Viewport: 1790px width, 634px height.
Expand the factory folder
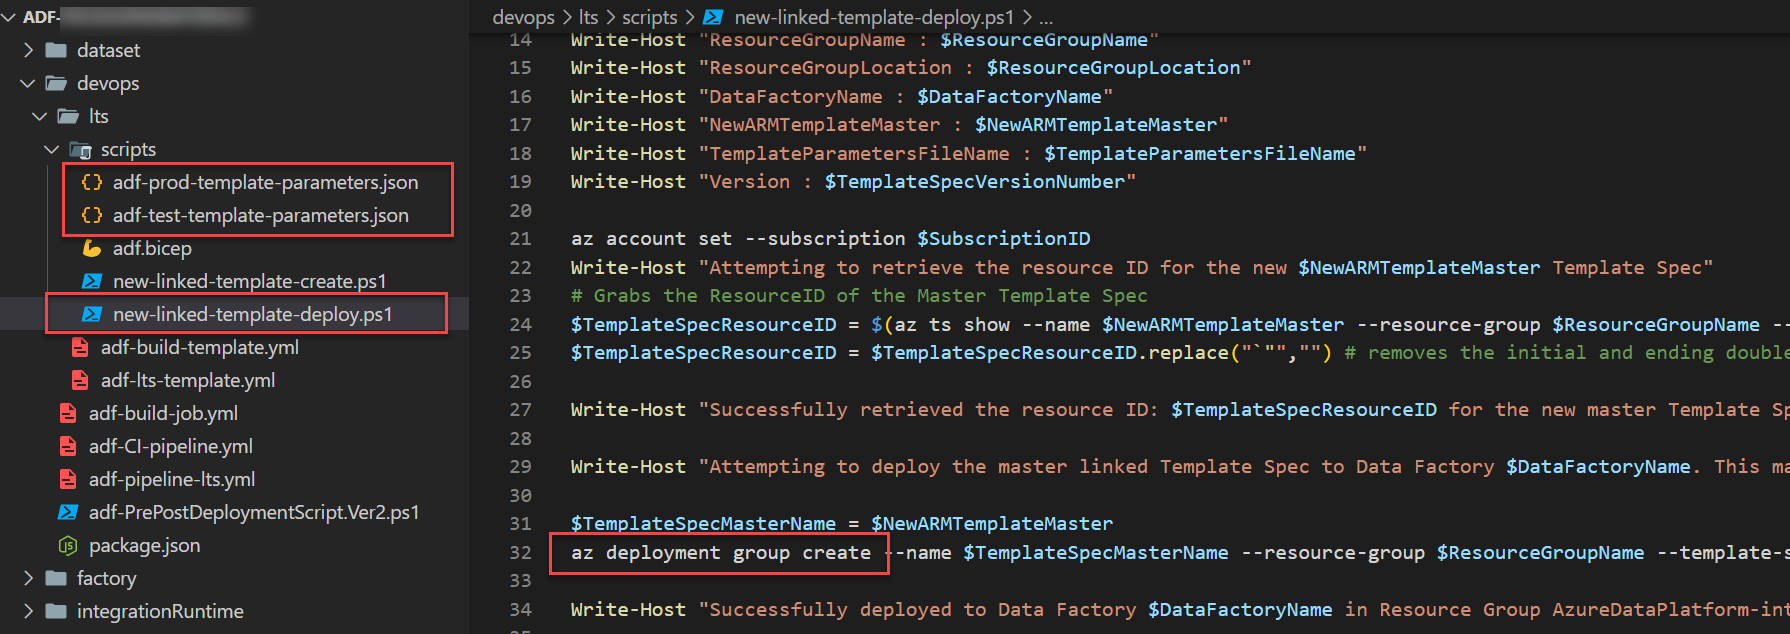click(28, 579)
